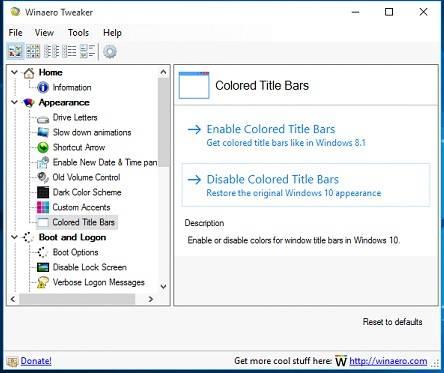
Task: Choose the details list view toolbar button
Action: pos(69,51)
